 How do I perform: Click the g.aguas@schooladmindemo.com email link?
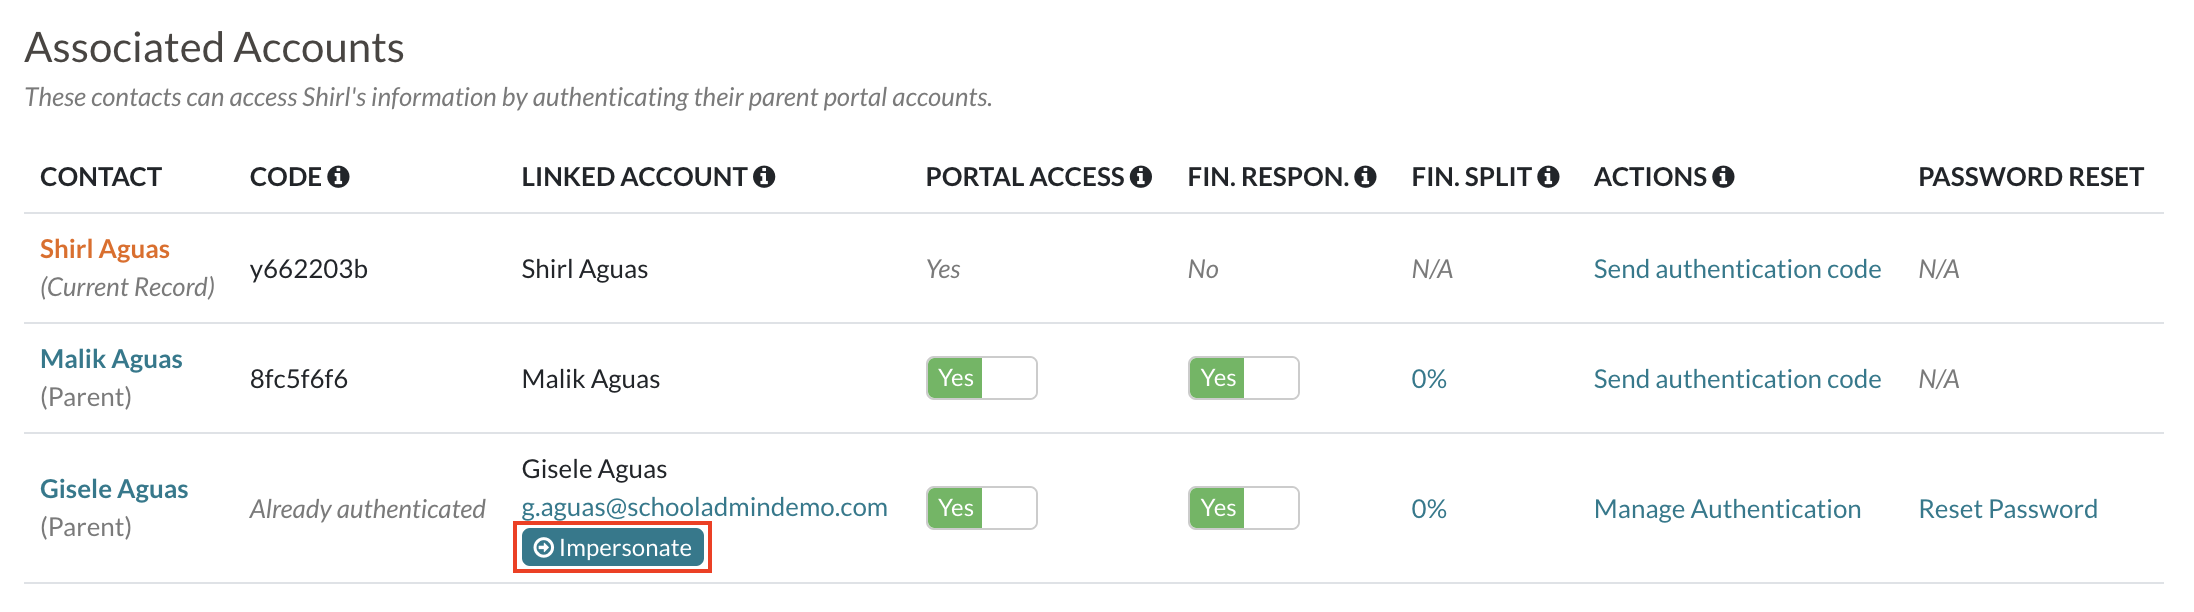[x=705, y=507]
